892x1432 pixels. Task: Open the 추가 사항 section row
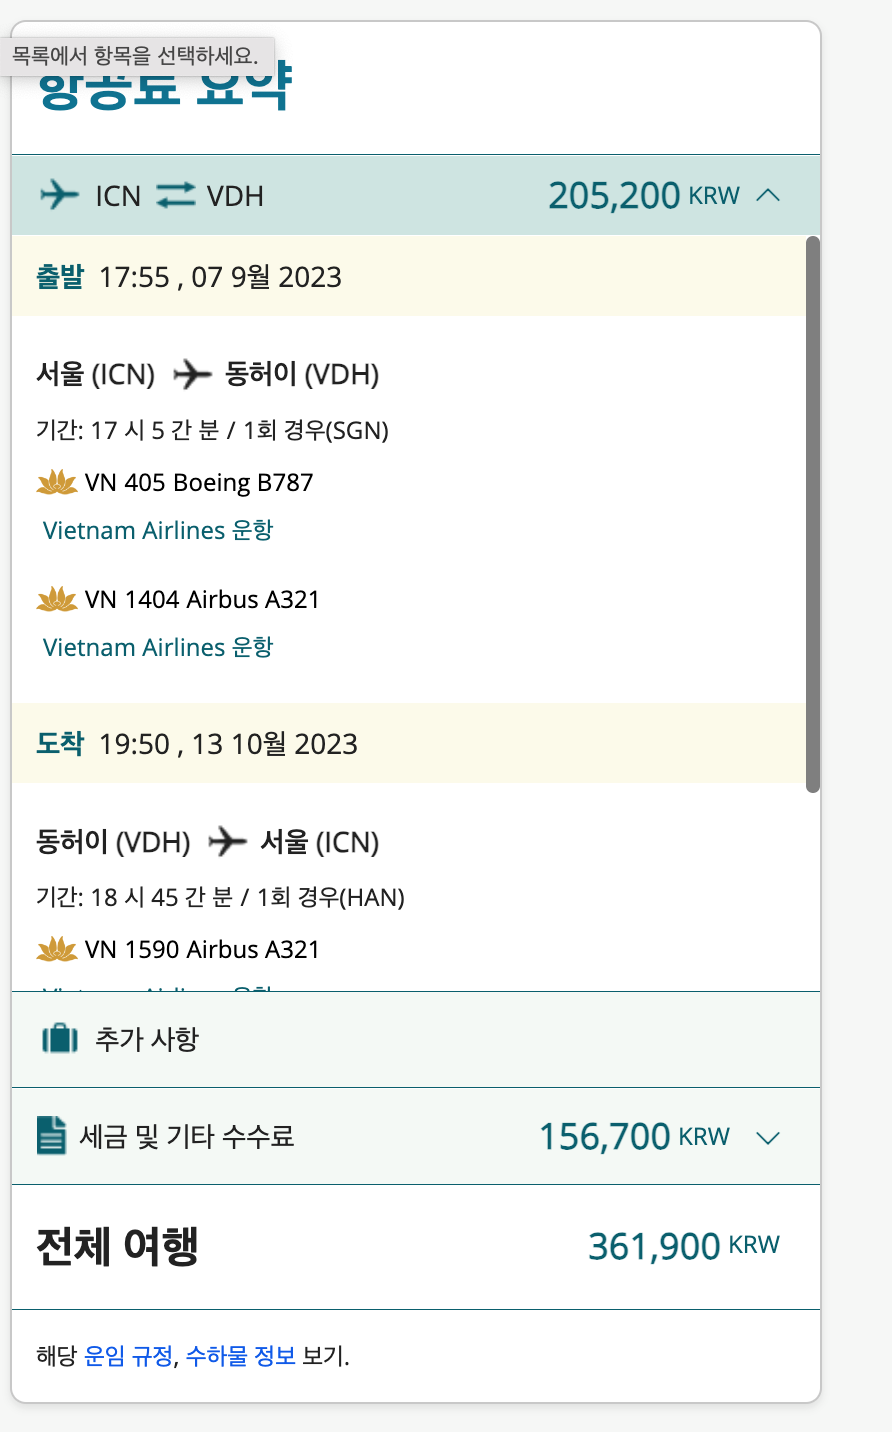[416, 1039]
